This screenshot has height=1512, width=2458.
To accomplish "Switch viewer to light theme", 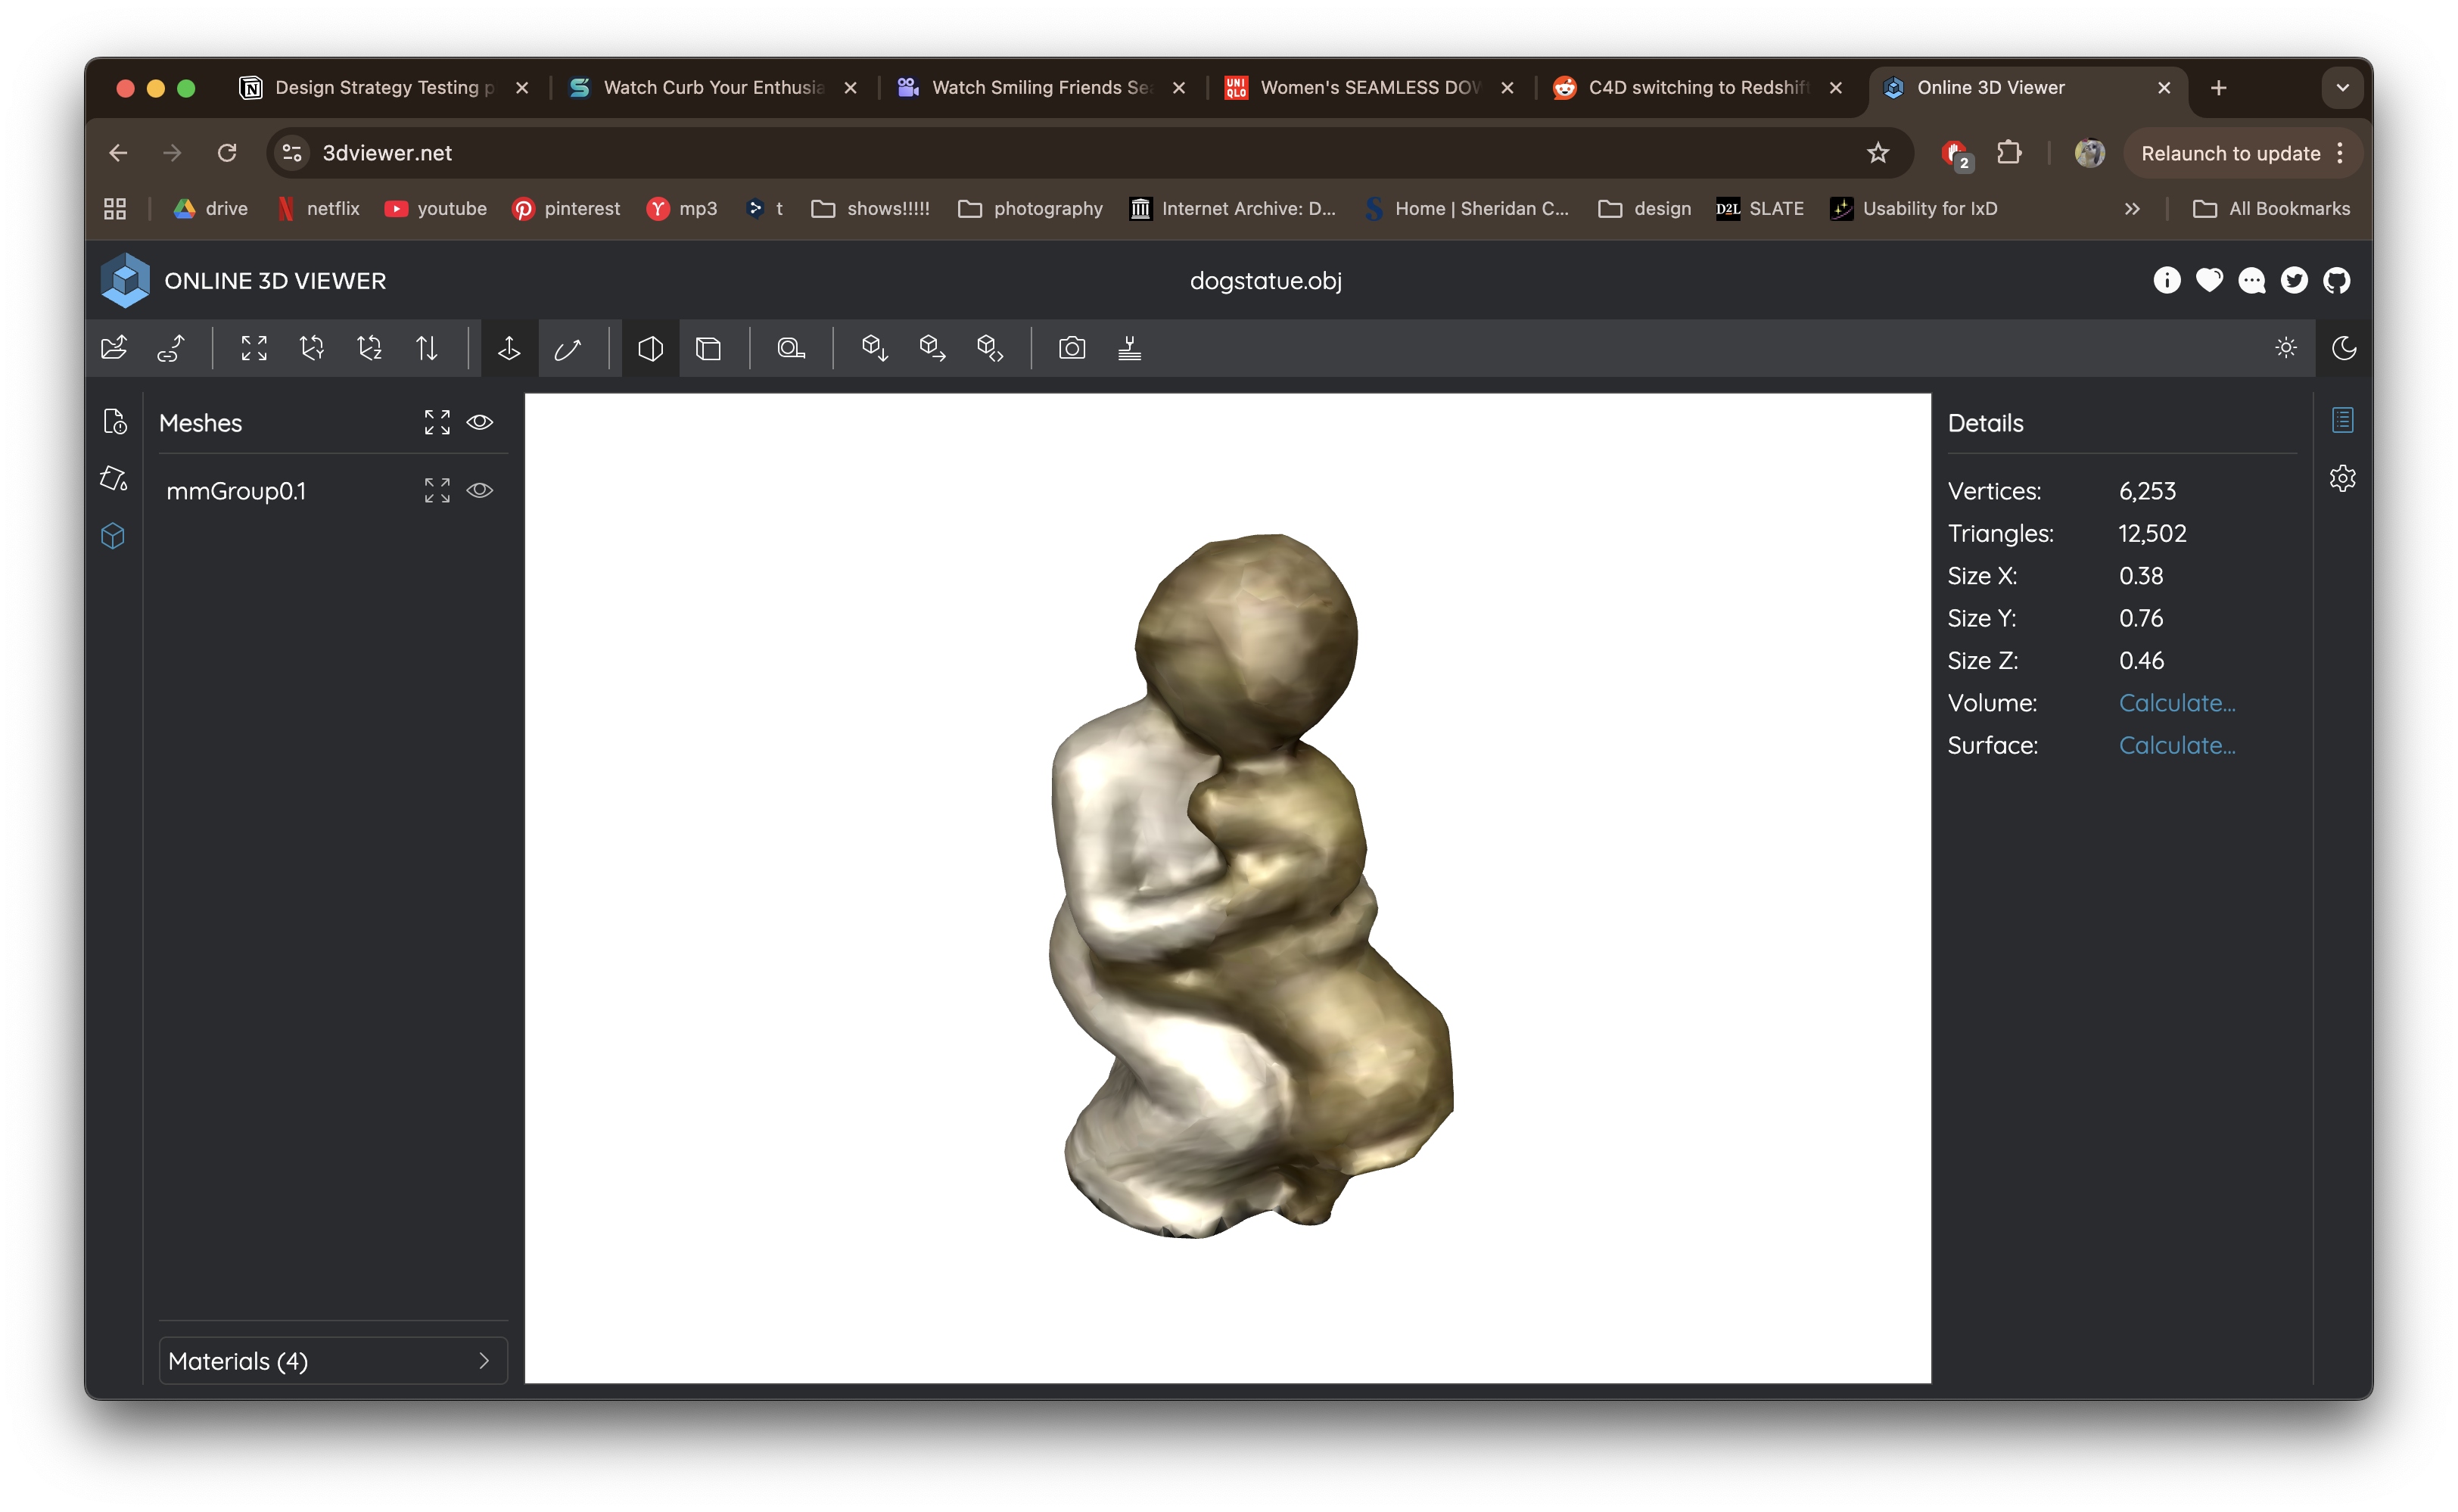I will [2285, 348].
